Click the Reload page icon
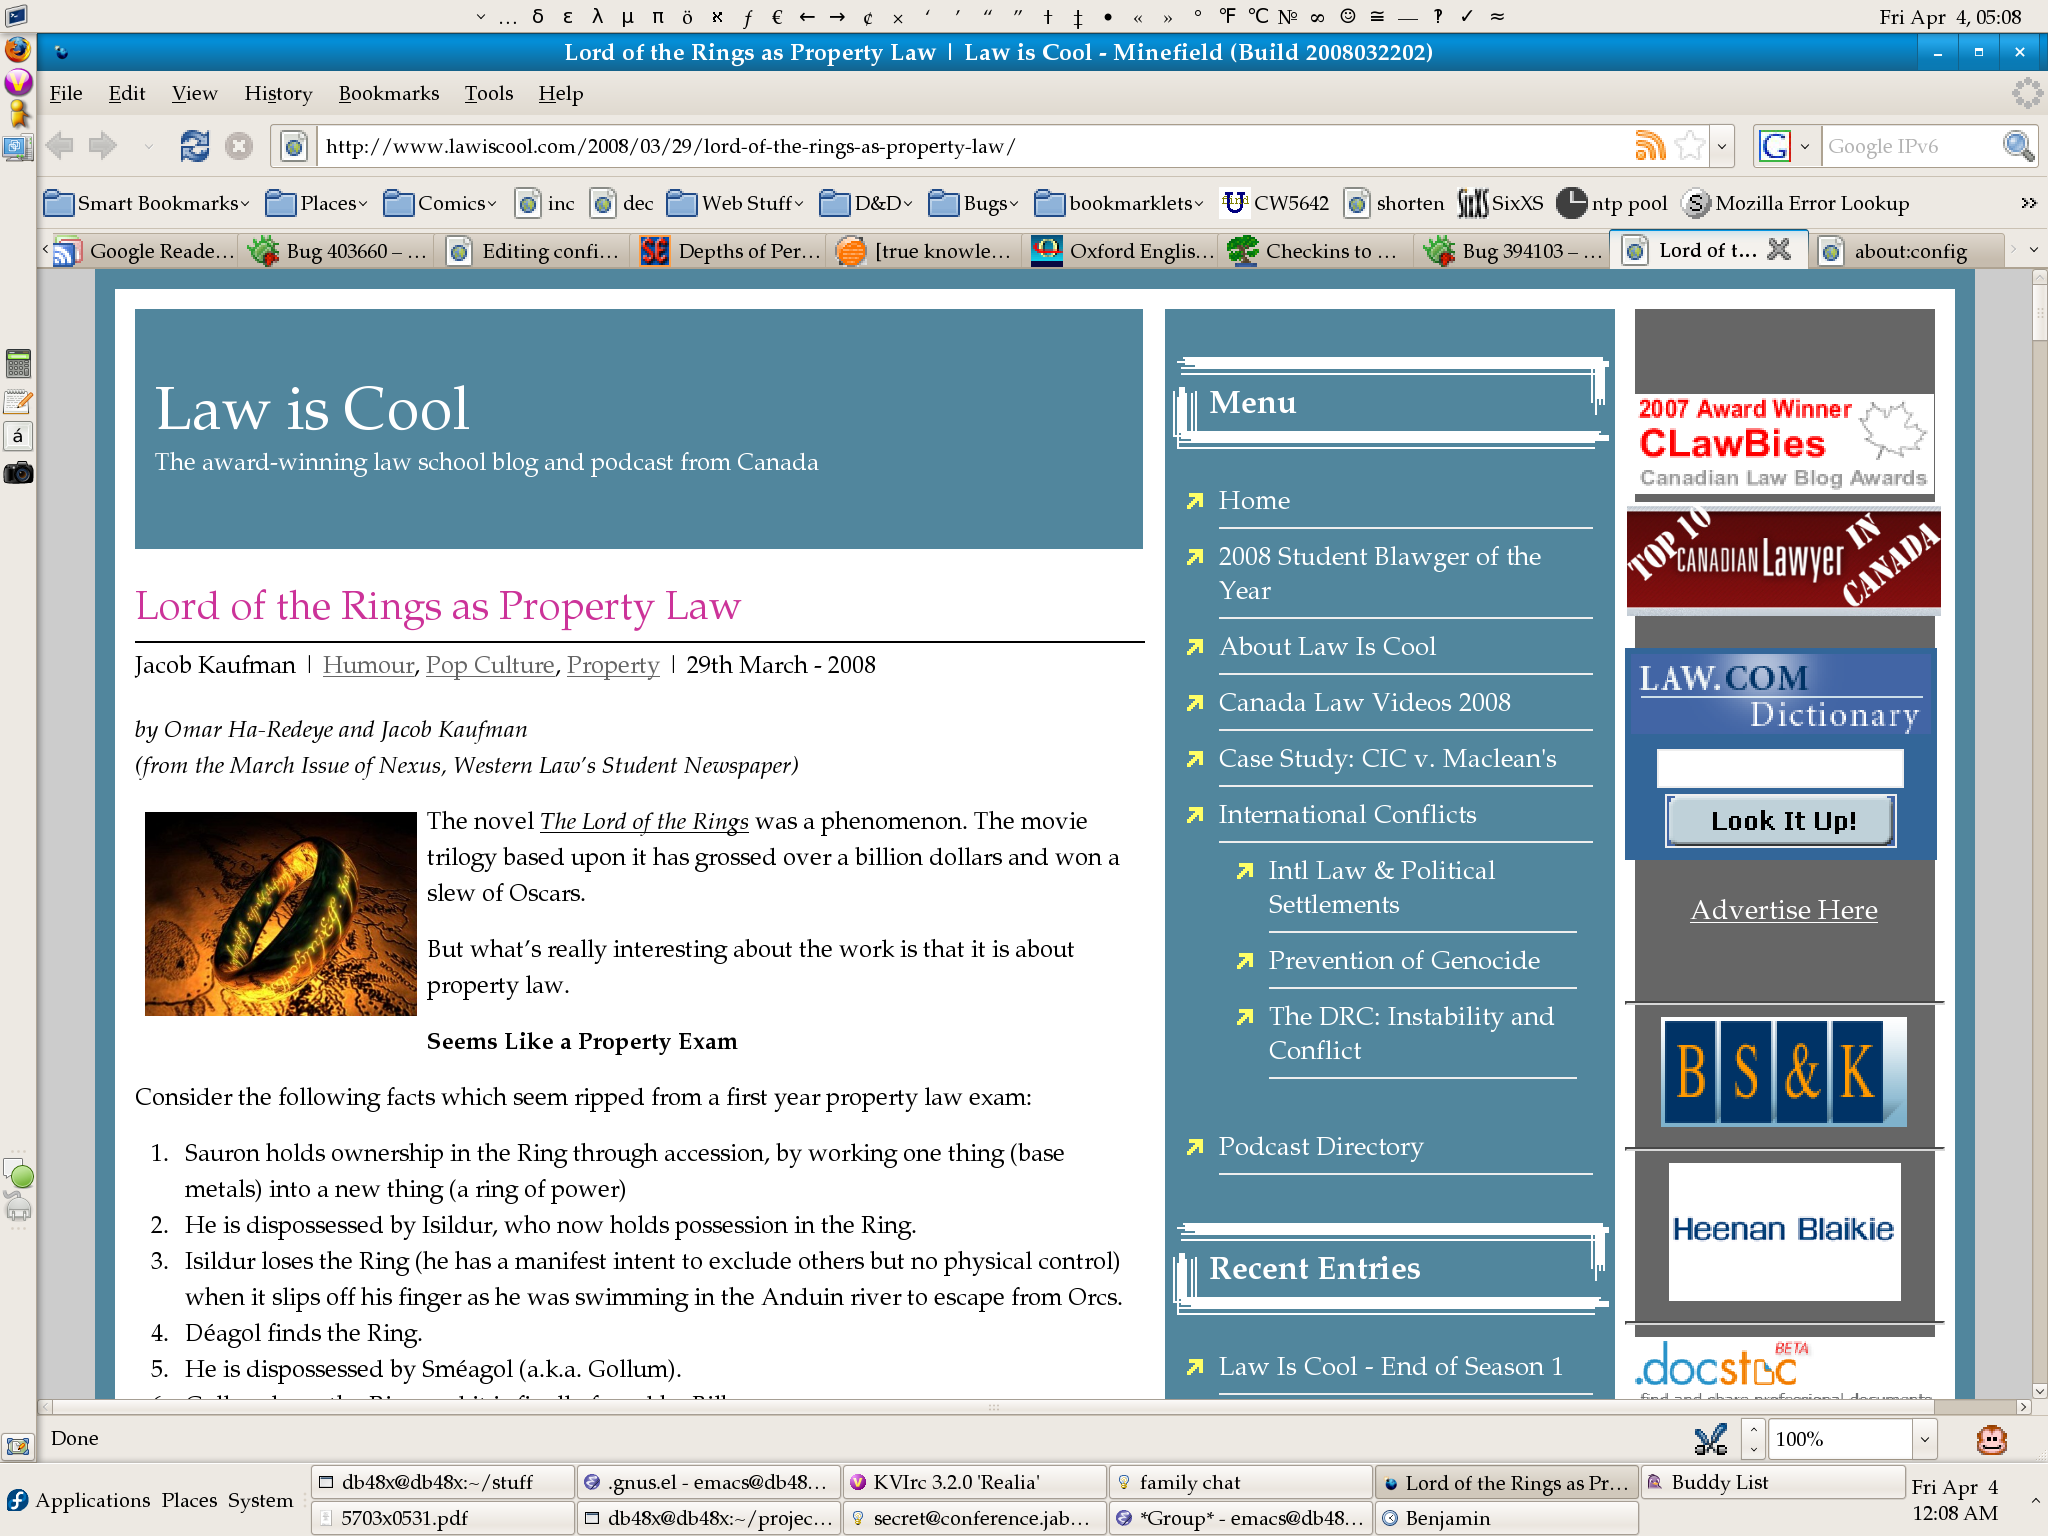The height and width of the screenshot is (1536, 2048). point(194,146)
